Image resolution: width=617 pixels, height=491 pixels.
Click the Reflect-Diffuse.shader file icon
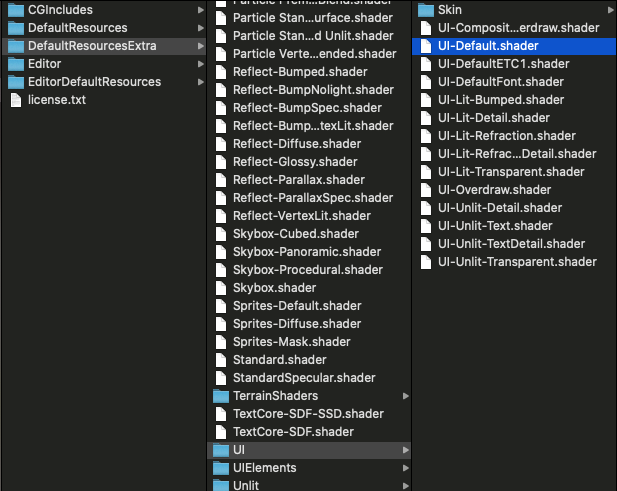tap(221, 144)
